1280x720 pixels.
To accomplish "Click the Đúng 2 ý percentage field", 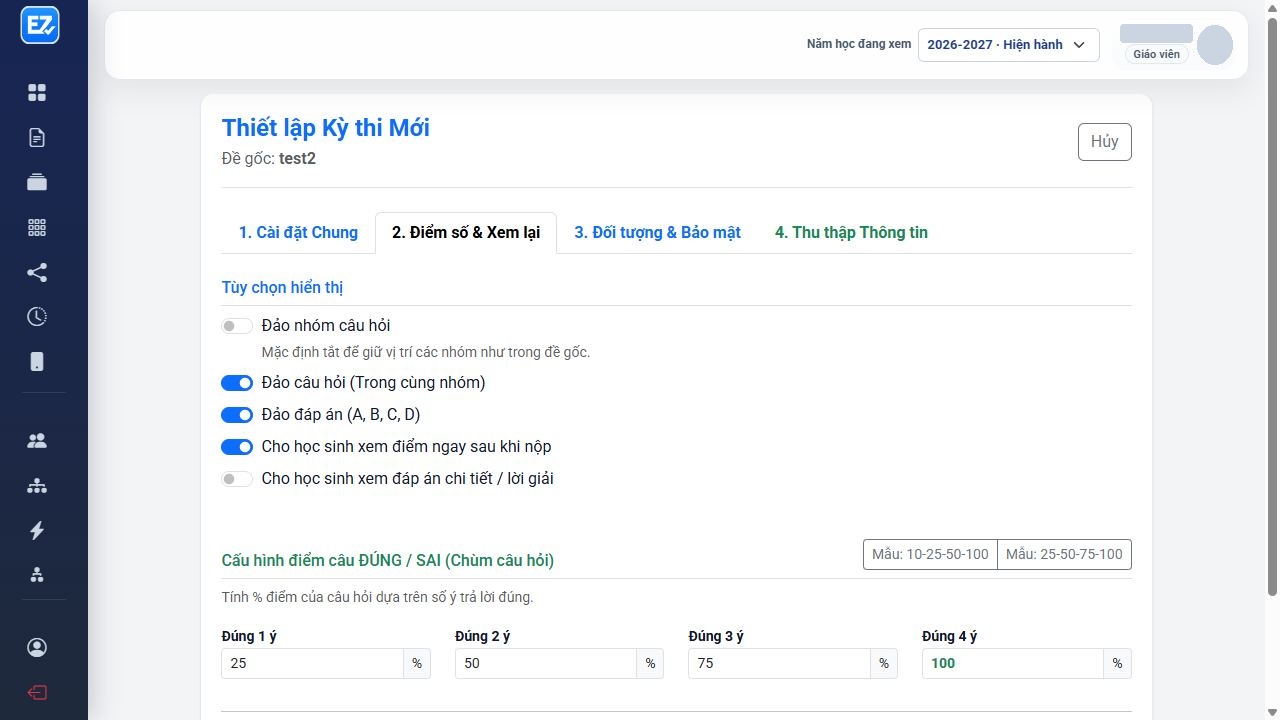I will tap(546, 663).
